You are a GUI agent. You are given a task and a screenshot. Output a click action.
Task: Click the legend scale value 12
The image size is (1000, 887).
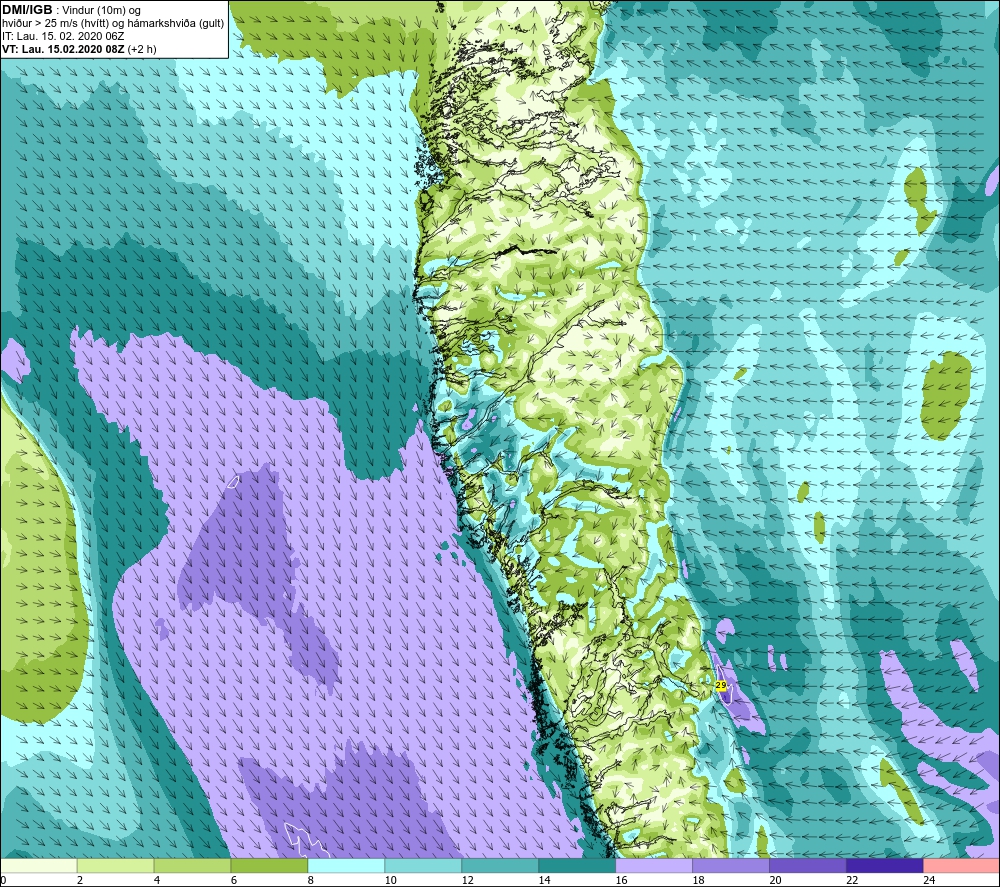tap(467, 880)
